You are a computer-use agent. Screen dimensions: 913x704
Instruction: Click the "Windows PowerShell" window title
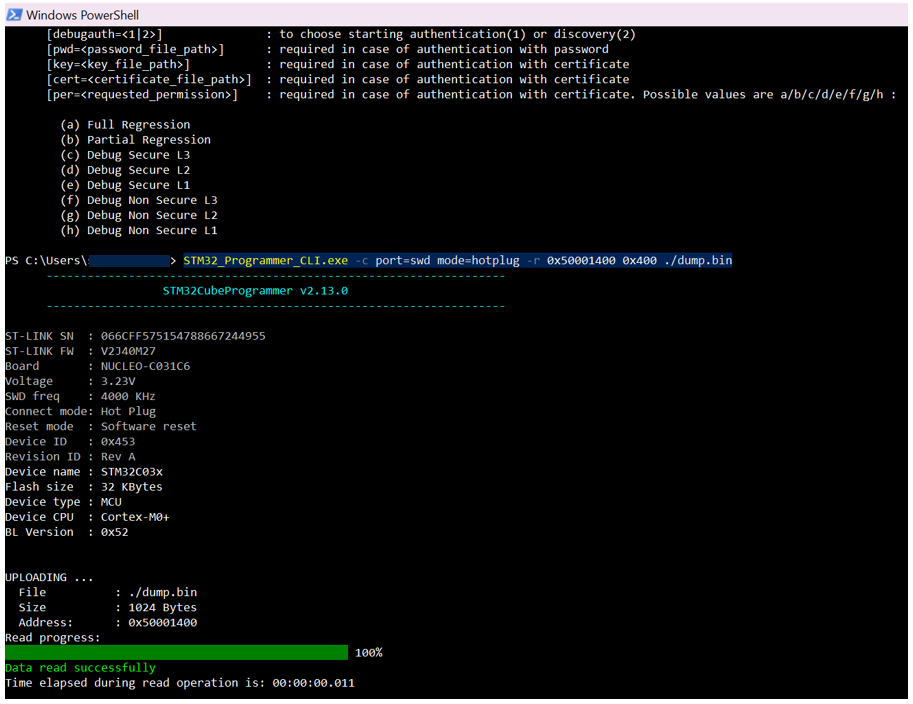(83, 15)
